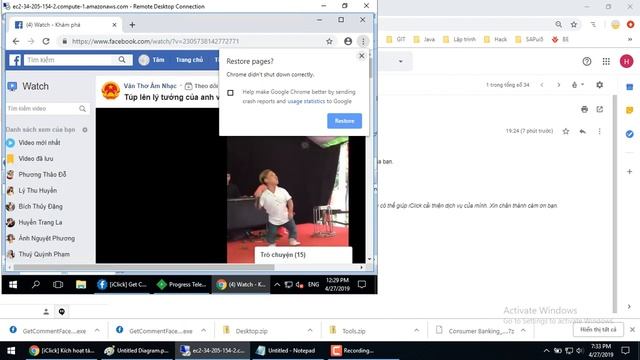640x360 pixels.
Task: Open the Lập trình bookmark folder
Action: 460,40
